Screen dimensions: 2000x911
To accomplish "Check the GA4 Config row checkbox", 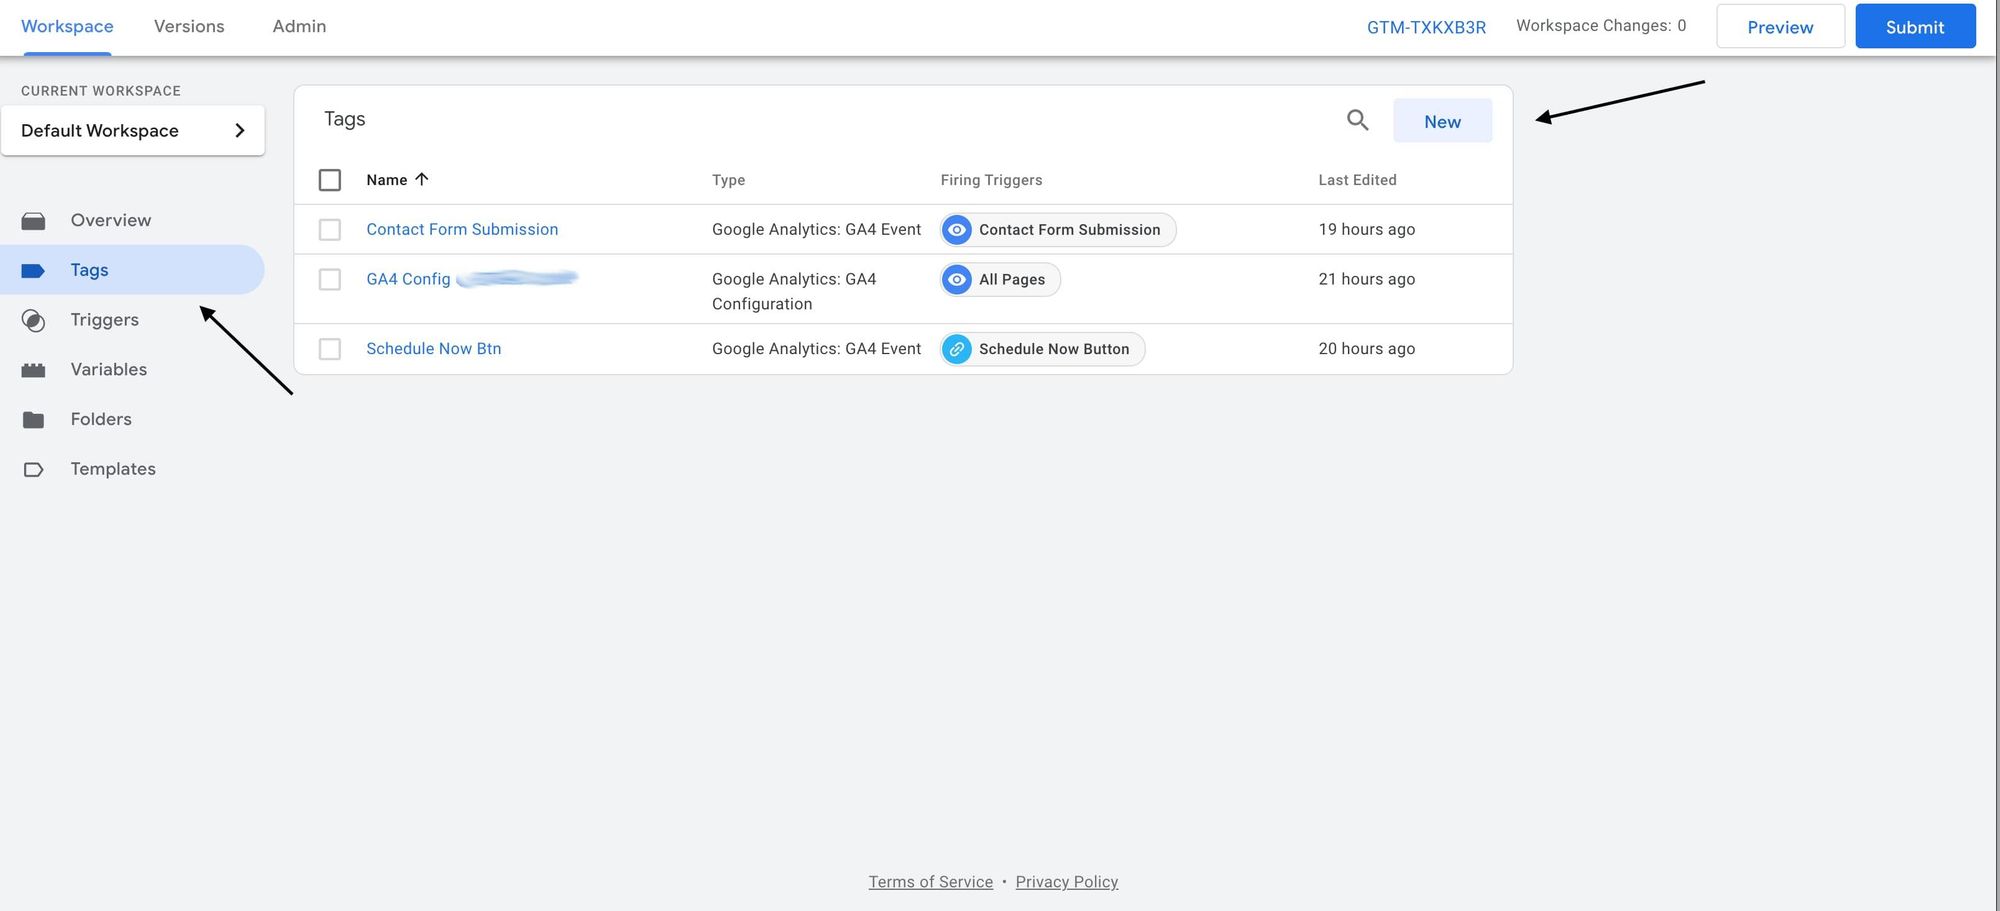I will [330, 280].
